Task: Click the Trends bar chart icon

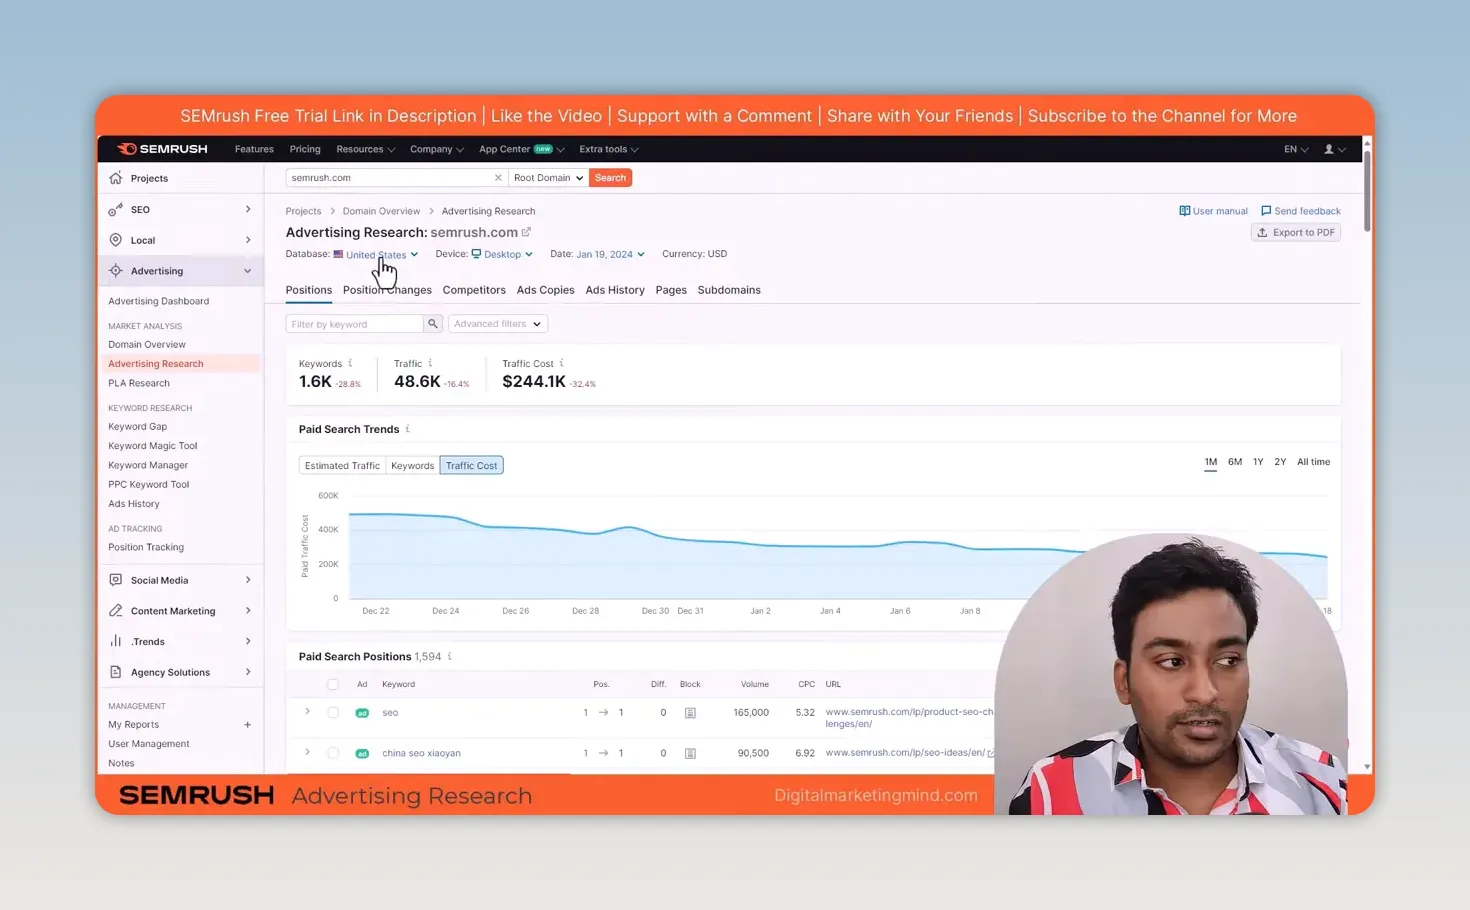Action: (x=116, y=641)
